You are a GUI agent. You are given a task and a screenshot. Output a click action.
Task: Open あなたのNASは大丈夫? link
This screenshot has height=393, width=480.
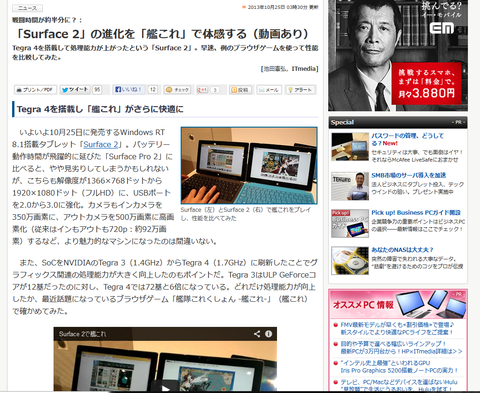[x=402, y=250]
